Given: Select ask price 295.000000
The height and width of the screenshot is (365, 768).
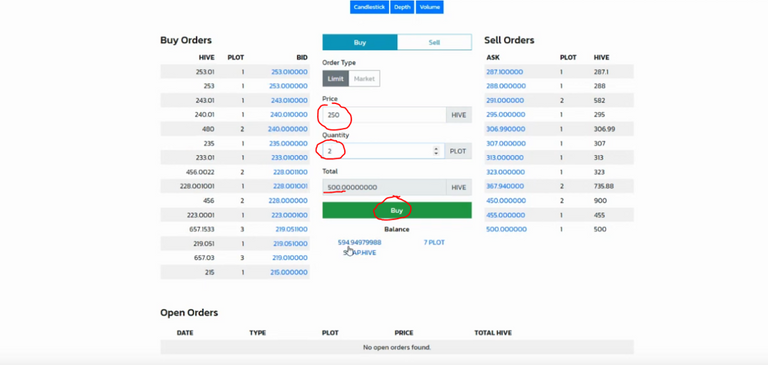Looking at the screenshot, I should [x=505, y=115].
